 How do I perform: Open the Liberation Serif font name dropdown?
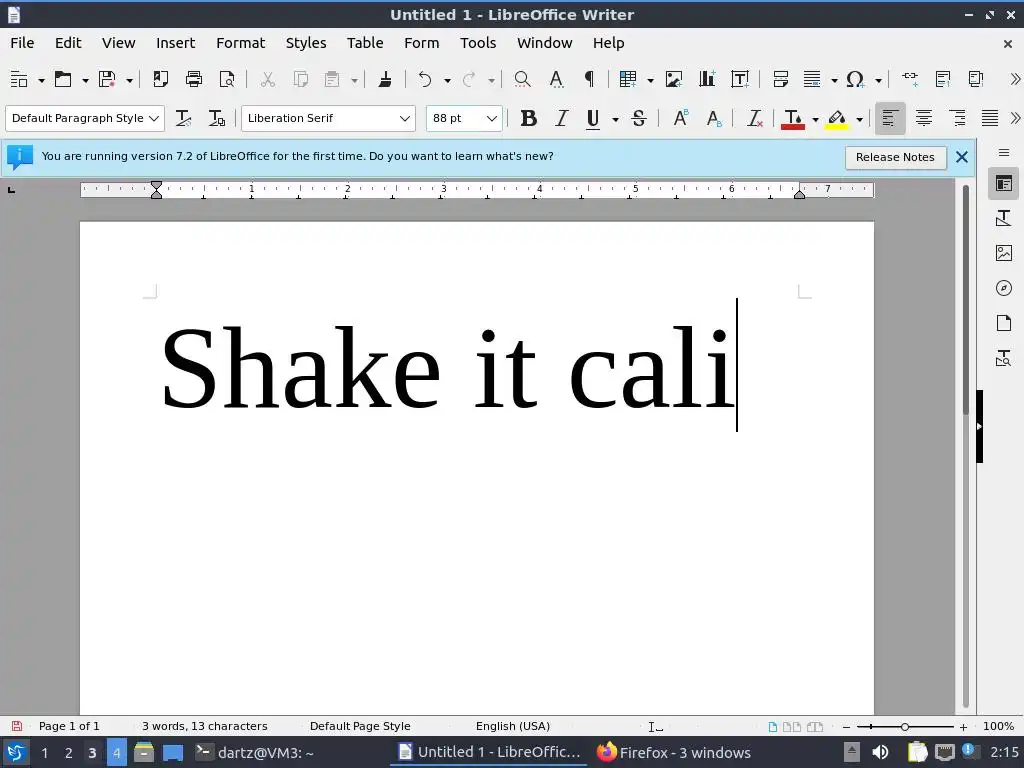click(x=405, y=118)
